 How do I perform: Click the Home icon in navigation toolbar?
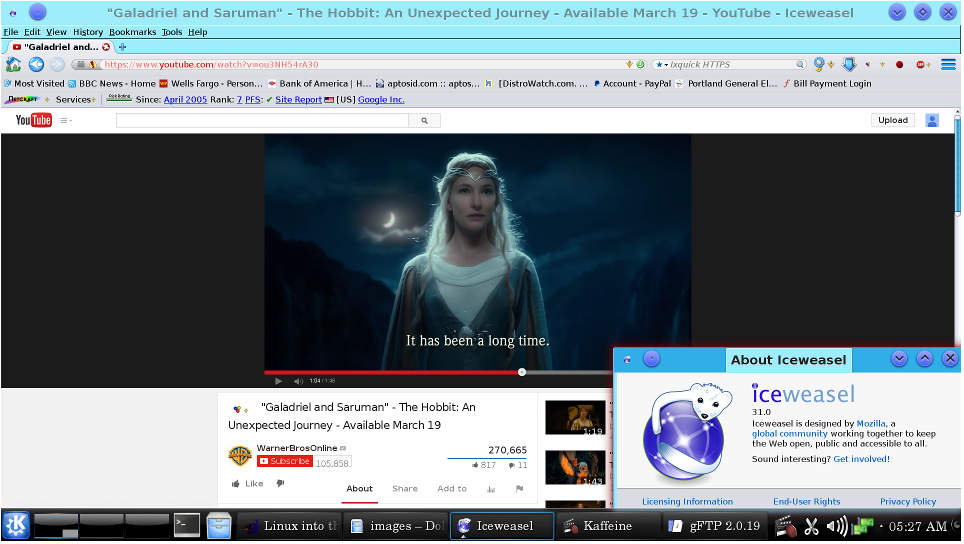[13, 64]
